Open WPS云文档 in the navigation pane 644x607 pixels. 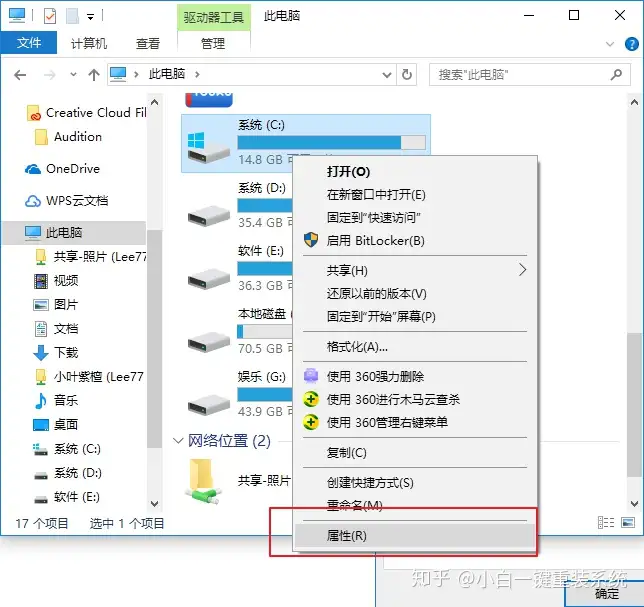[67, 201]
